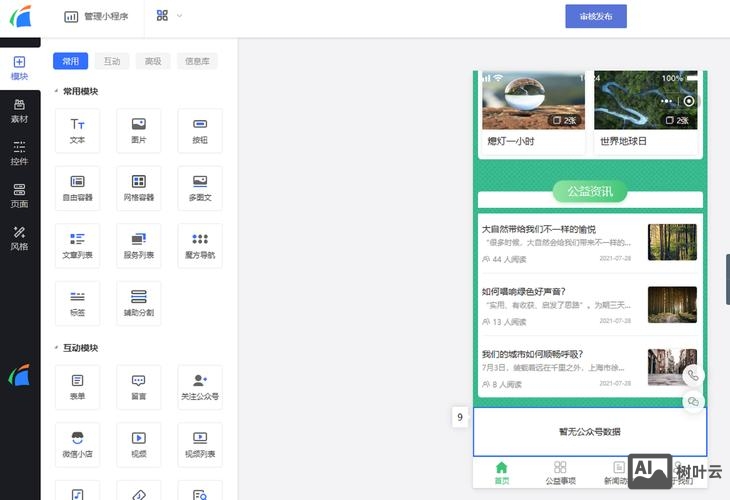The width and height of the screenshot is (730, 500).
Task: Collapse the 互动模块 section
Action: pyautogui.click(x=56, y=348)
